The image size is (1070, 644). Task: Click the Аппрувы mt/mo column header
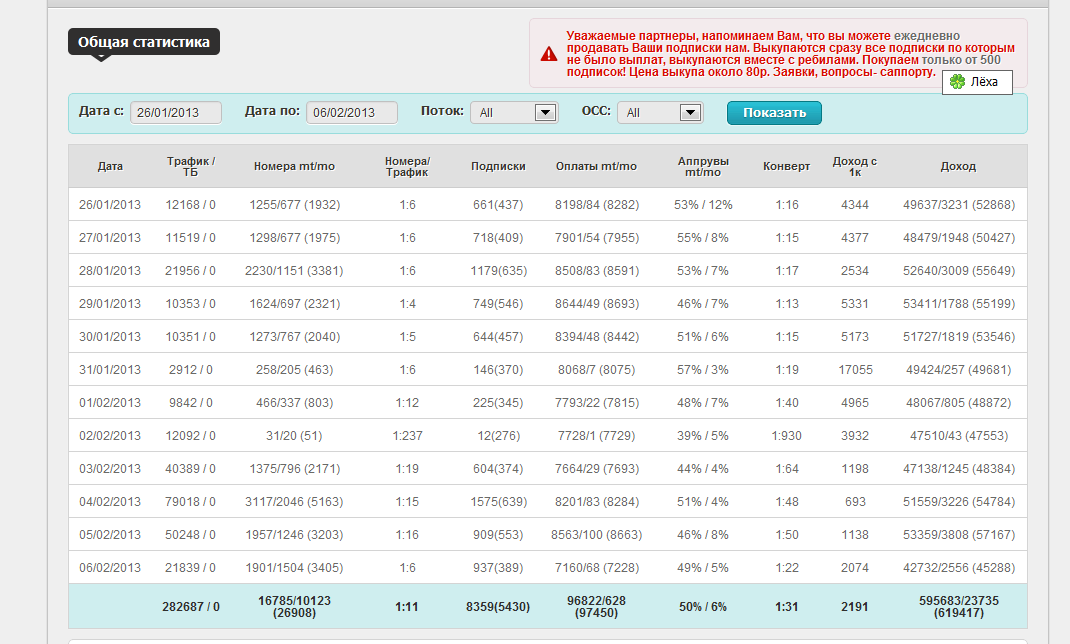(703, 166)
